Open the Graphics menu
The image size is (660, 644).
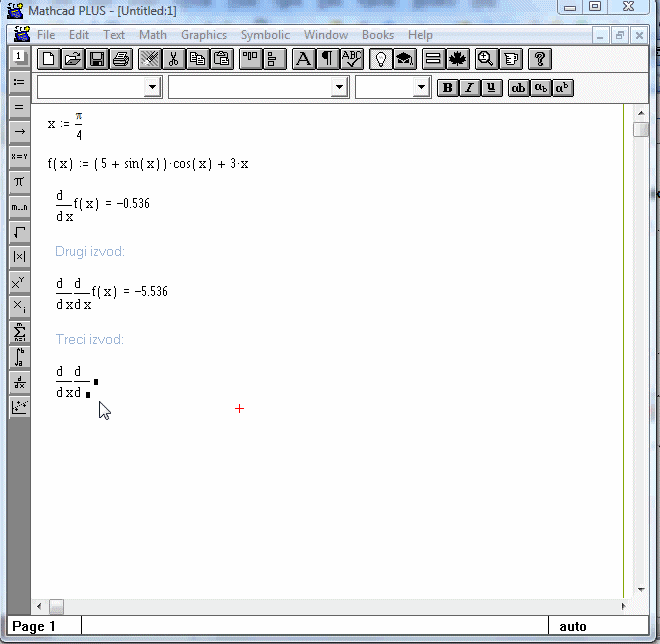coord(203,35)
